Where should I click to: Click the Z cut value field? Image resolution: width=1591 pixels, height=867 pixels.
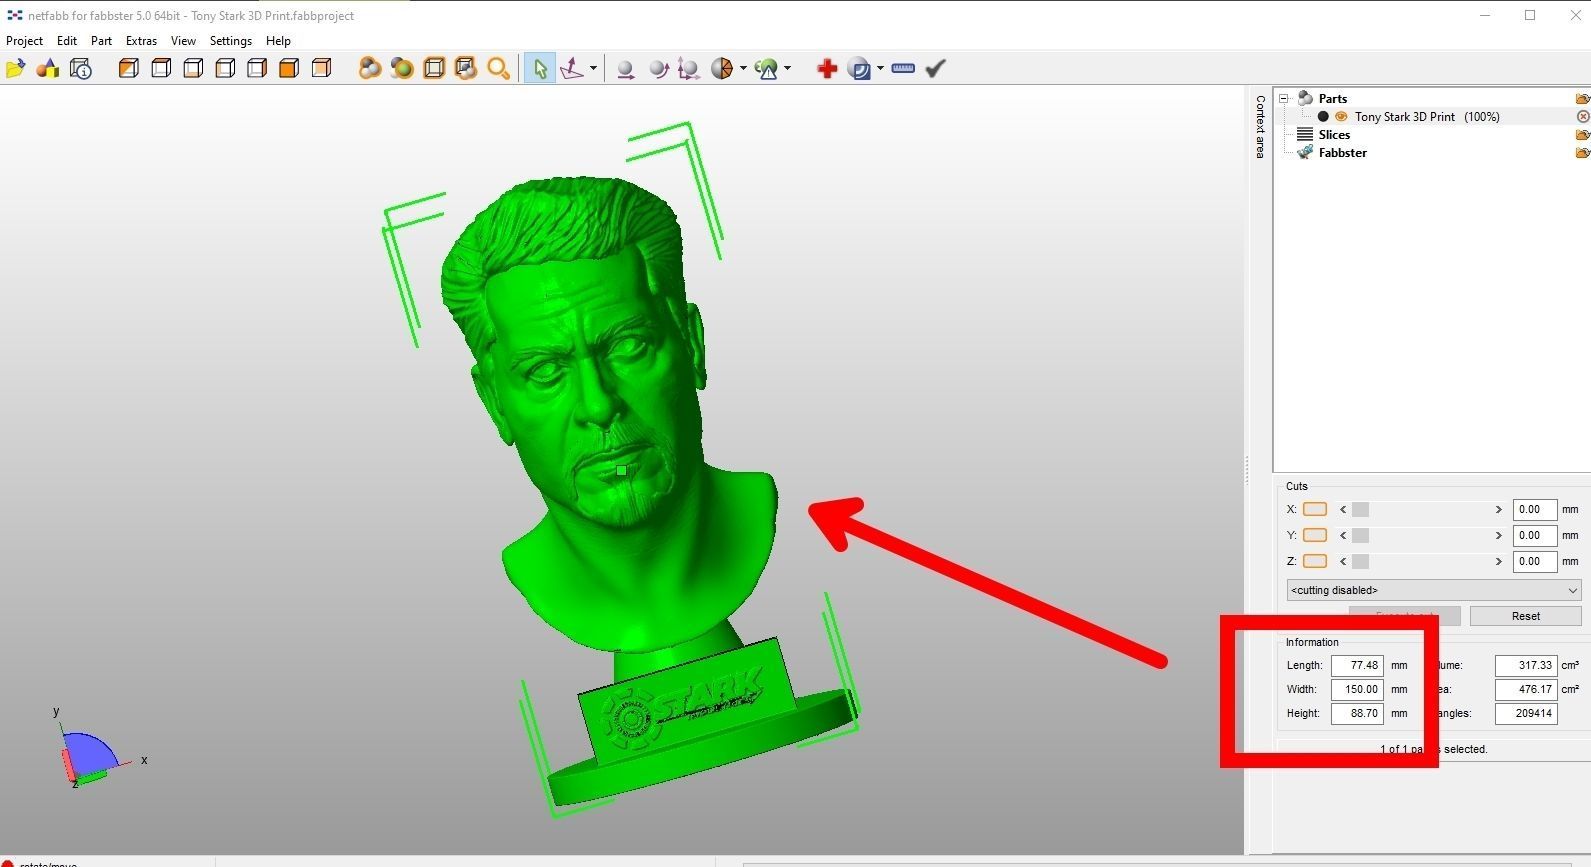pyautogui.click(x=1535, y=562)
